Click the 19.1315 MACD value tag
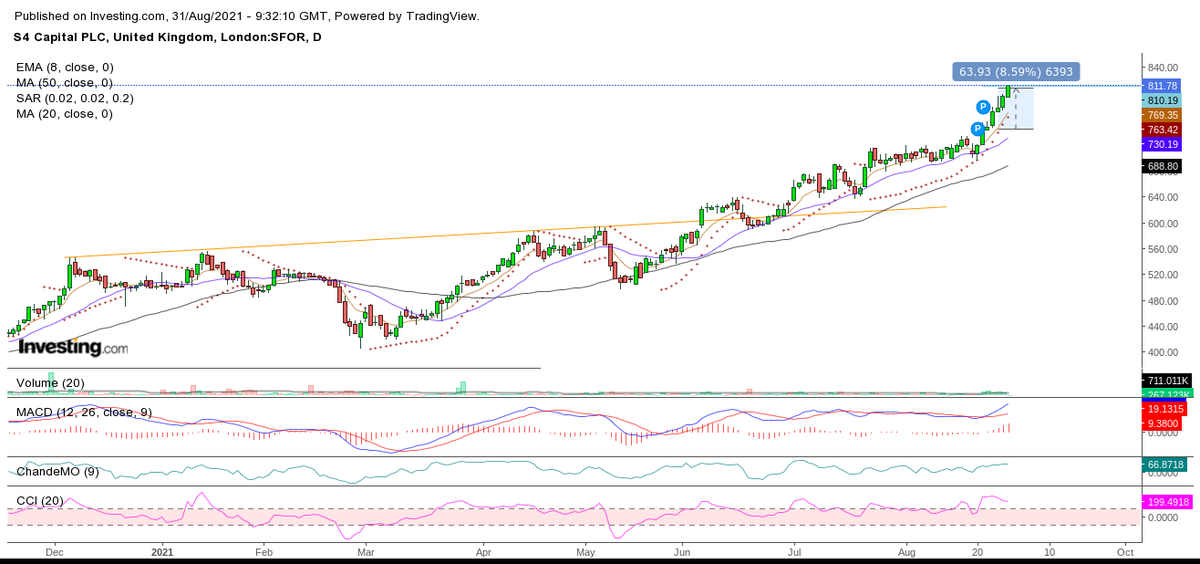Viewport: 1200px width, 564px height. tap(1165, 409)
